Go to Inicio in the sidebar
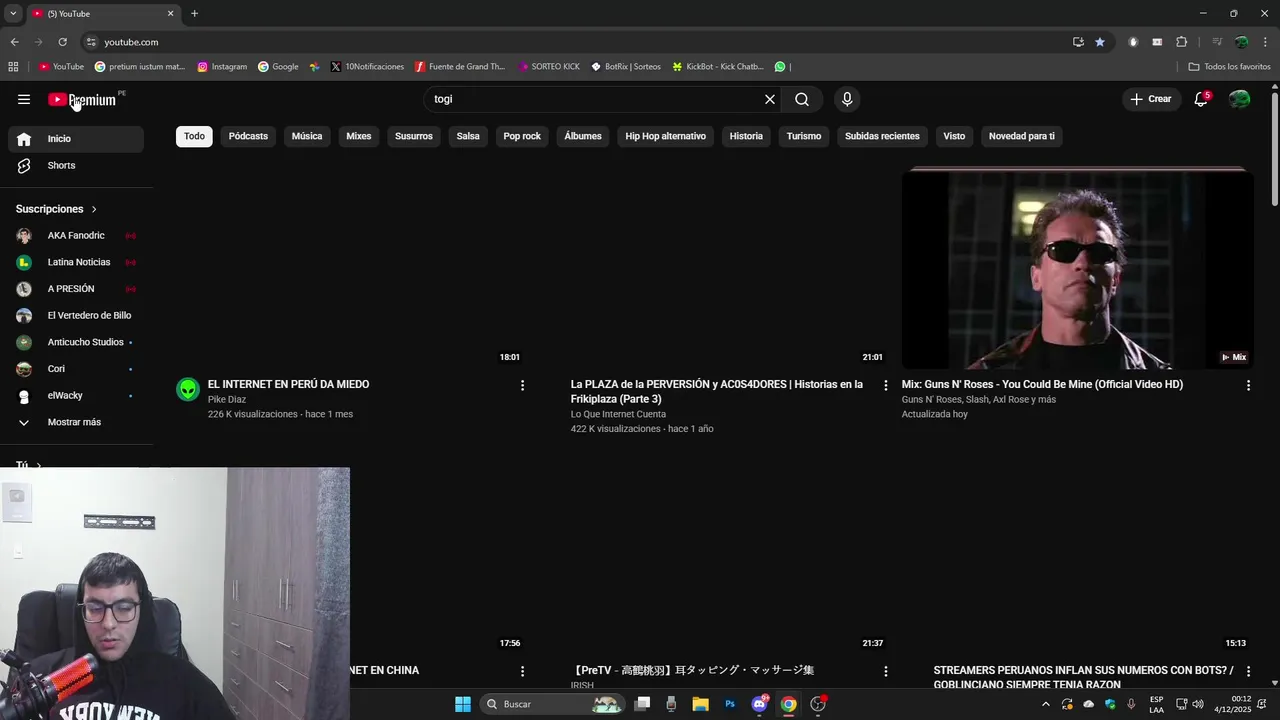The height and width of the screenshot is (720, 1280). [76, 139]
